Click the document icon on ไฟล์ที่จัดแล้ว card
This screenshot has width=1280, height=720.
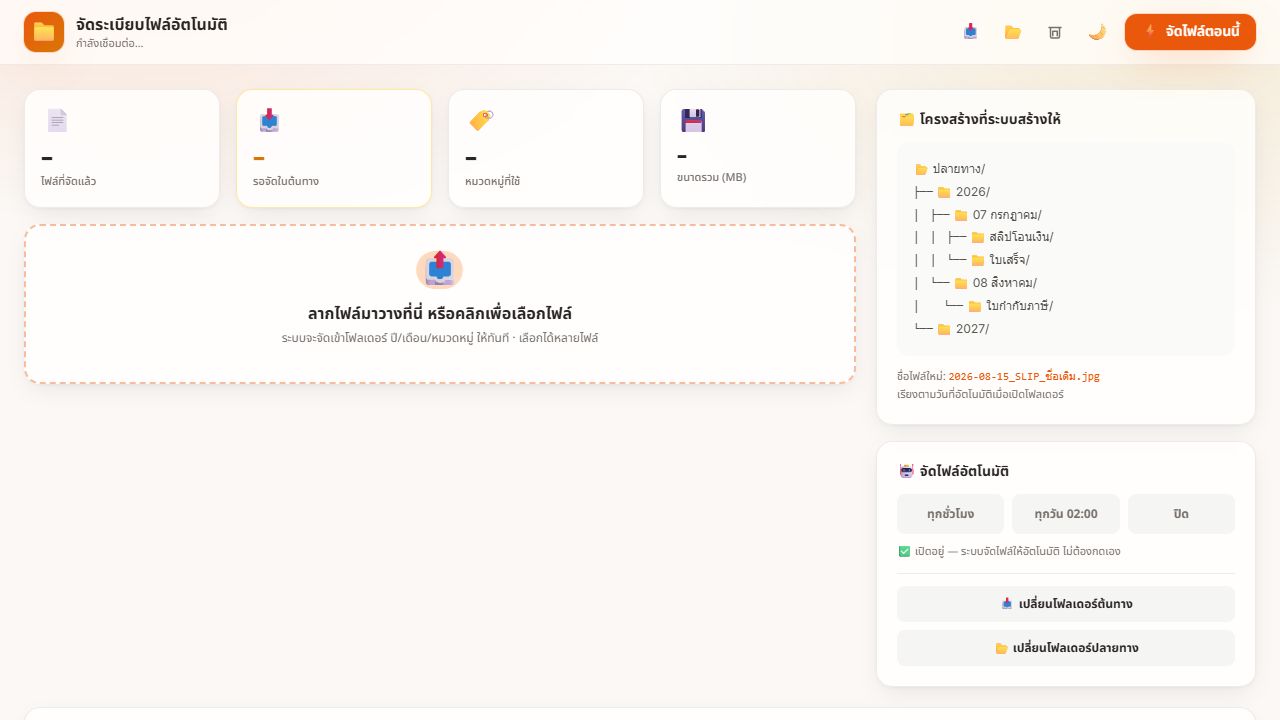coord(57,121)
